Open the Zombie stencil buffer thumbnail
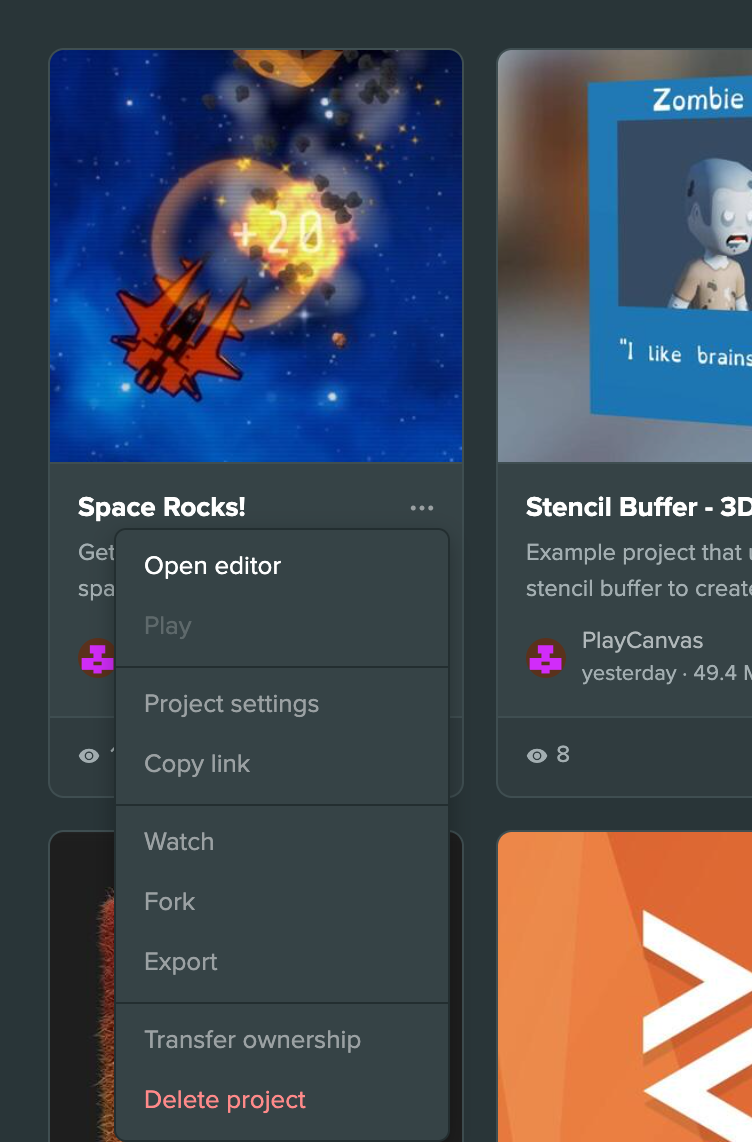Viewport: 752px width, 1142px height. tap(625, 256)
